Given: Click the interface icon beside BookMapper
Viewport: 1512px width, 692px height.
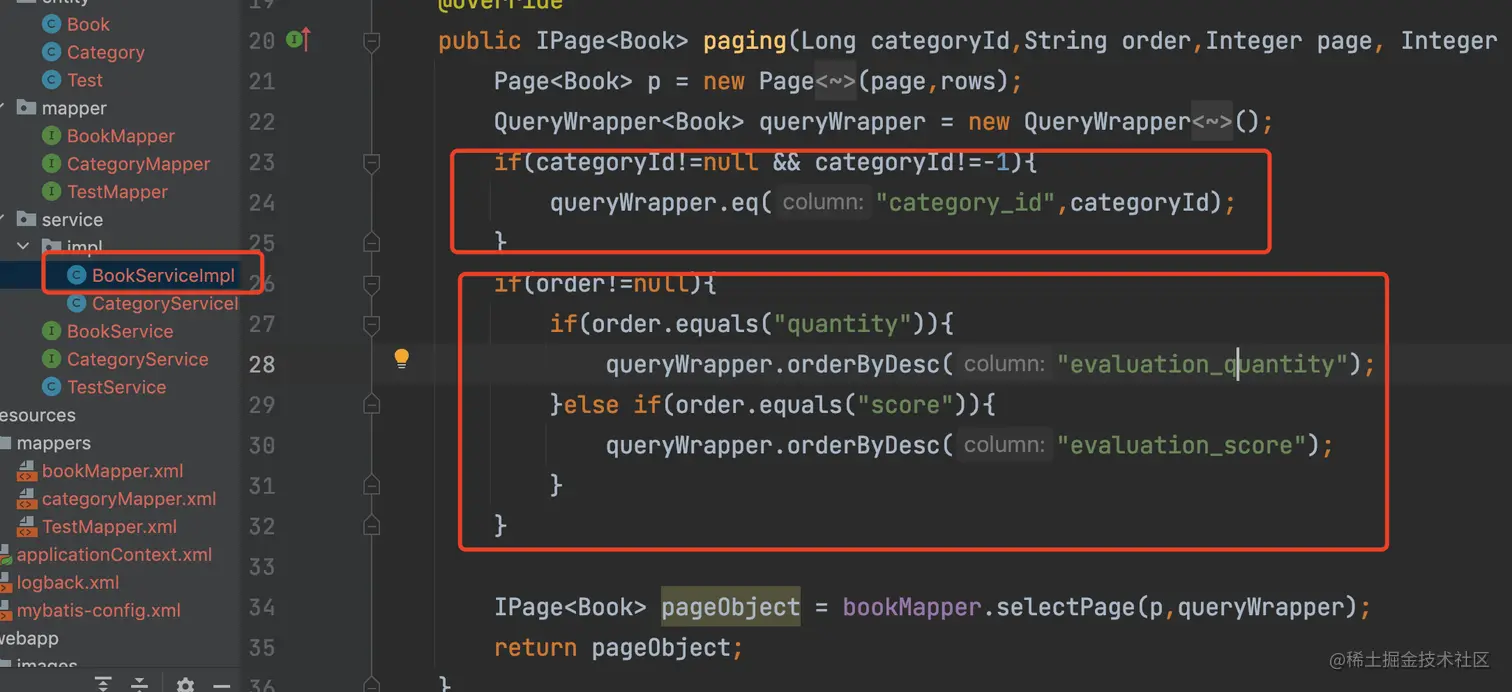Looking at the screenshot, I should 51,136.
